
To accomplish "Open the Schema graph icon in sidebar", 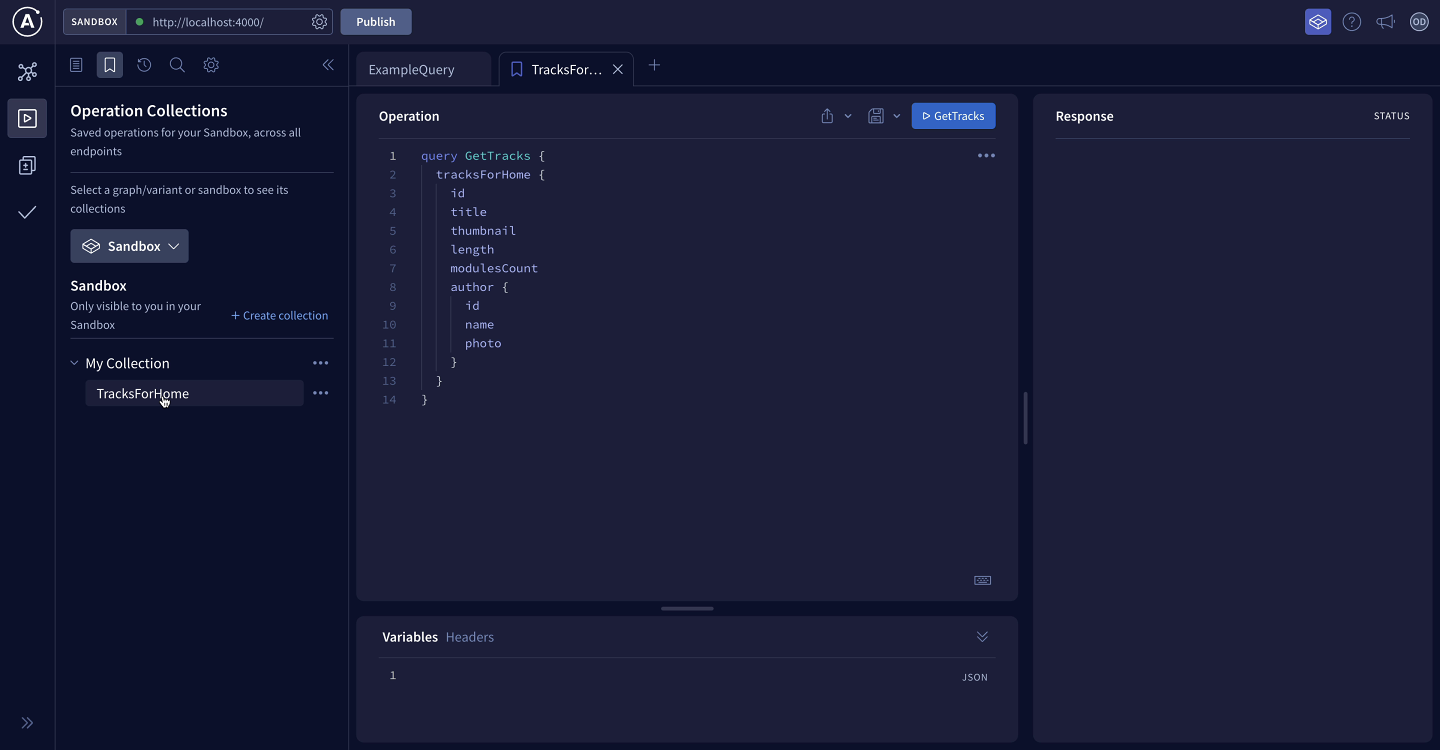I will point(27,72).
